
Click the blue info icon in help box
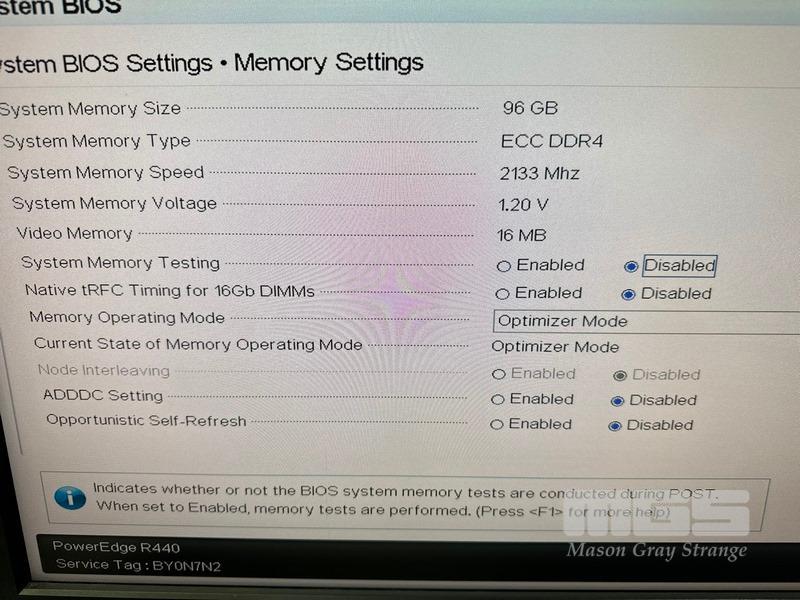click(70, 498)
